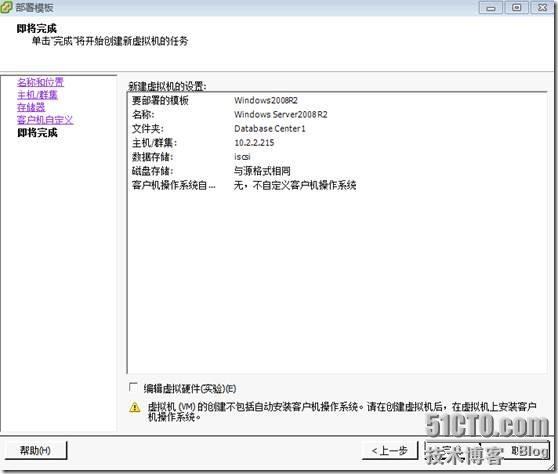Open the 客户机自定义 step link
This screenshot has width=558, height=474.
(45, 120)
